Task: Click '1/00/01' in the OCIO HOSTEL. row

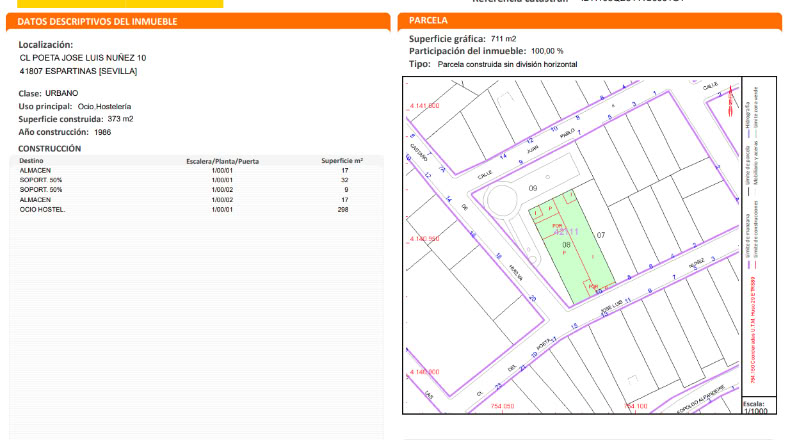Action: coord(222,210)
